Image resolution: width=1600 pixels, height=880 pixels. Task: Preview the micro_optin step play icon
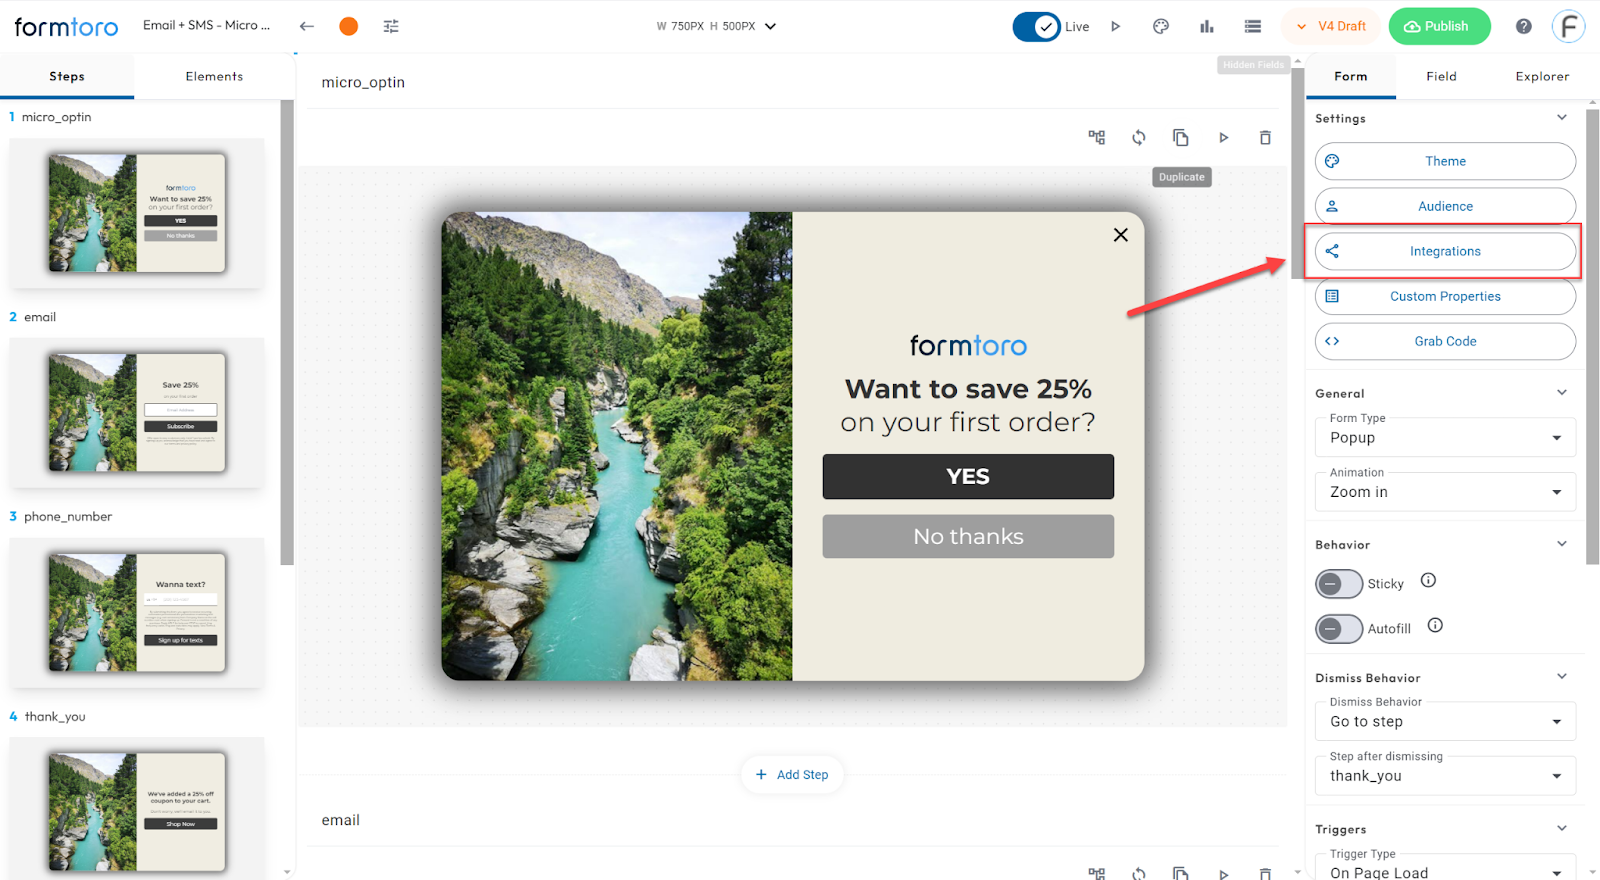(1223, 138)
